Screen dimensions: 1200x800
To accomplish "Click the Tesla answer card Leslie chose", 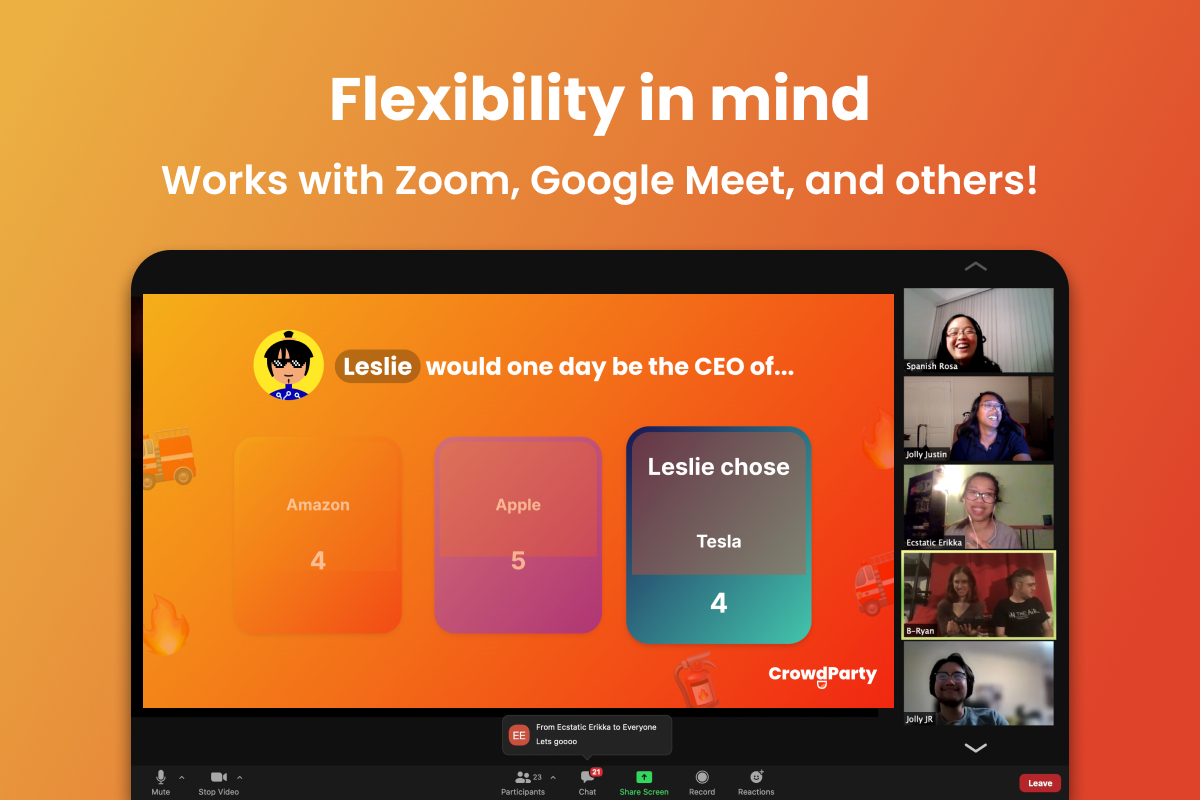I will pyautogui.click(x=718, y=535).
